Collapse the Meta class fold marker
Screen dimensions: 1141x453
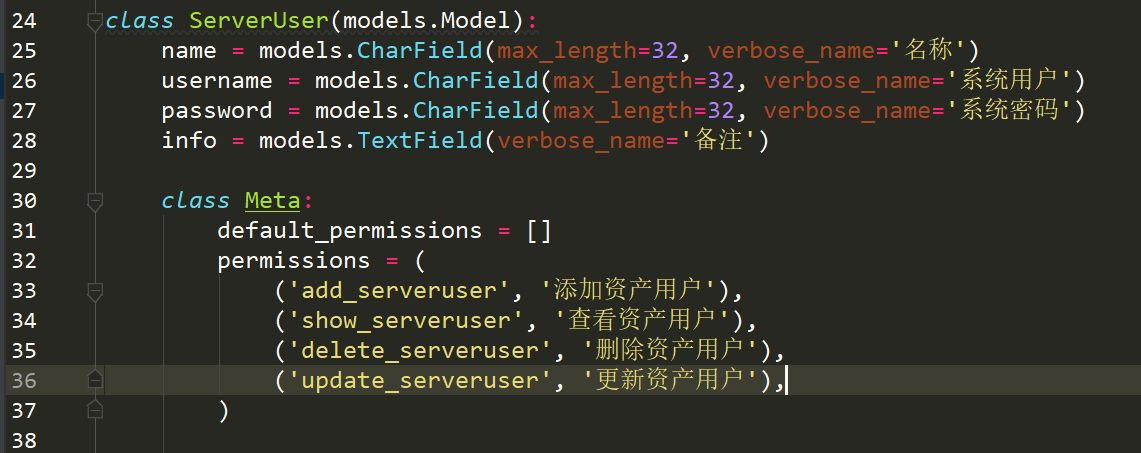pyautogui.click(x=95, y=201)
